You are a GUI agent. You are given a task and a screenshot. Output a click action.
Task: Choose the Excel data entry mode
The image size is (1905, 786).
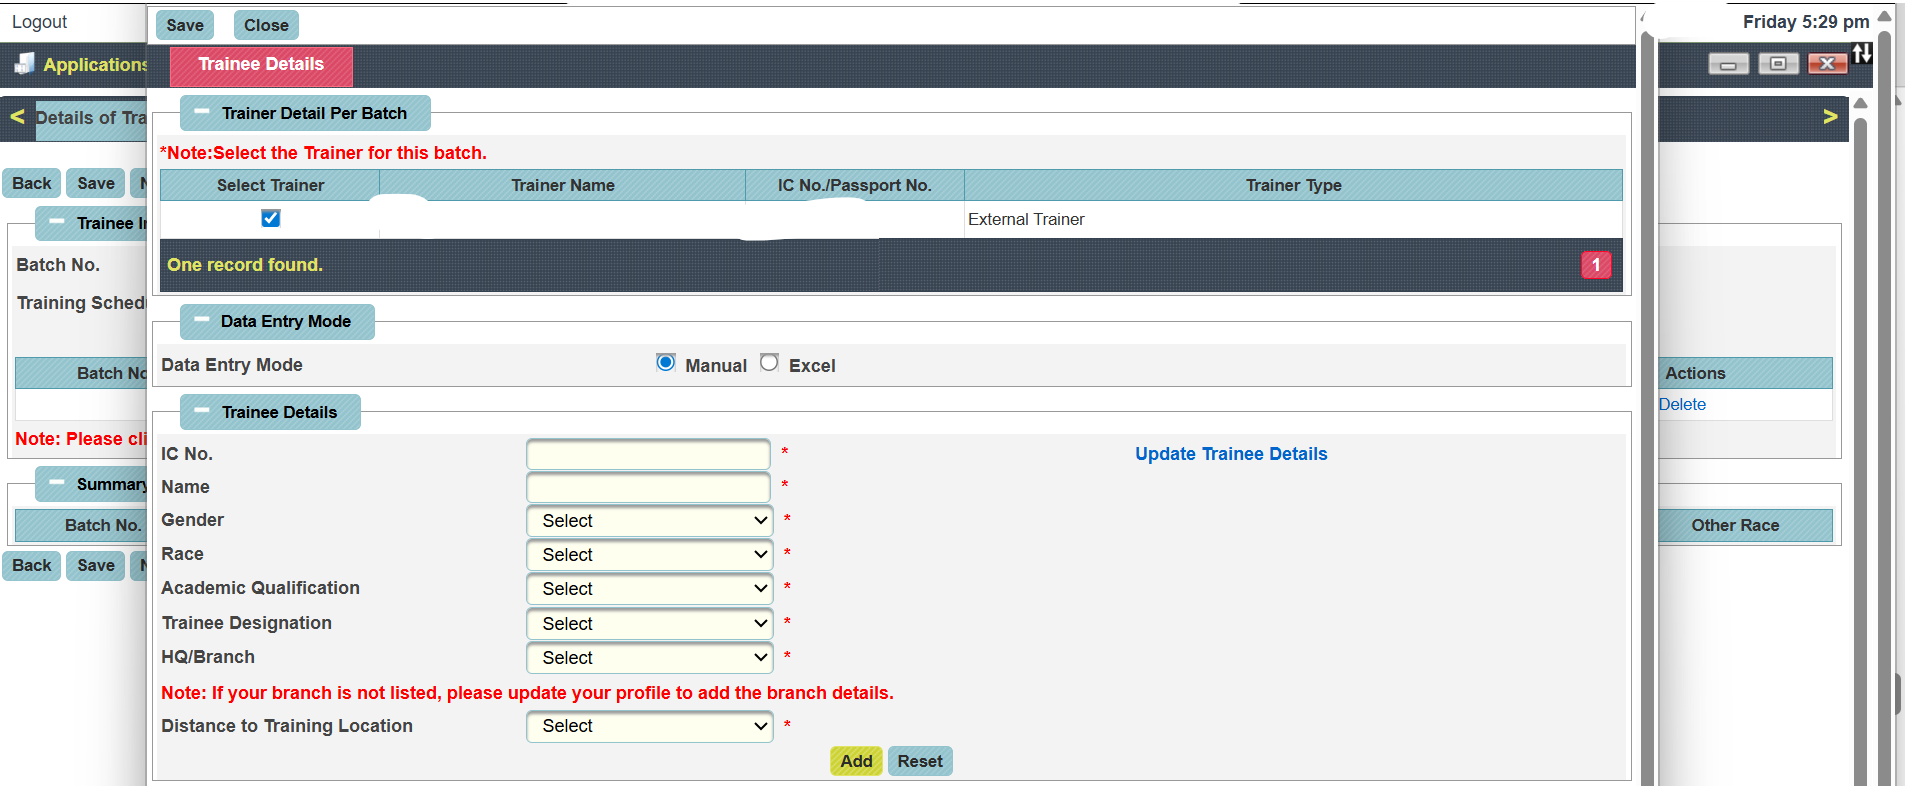coord(769,363)
